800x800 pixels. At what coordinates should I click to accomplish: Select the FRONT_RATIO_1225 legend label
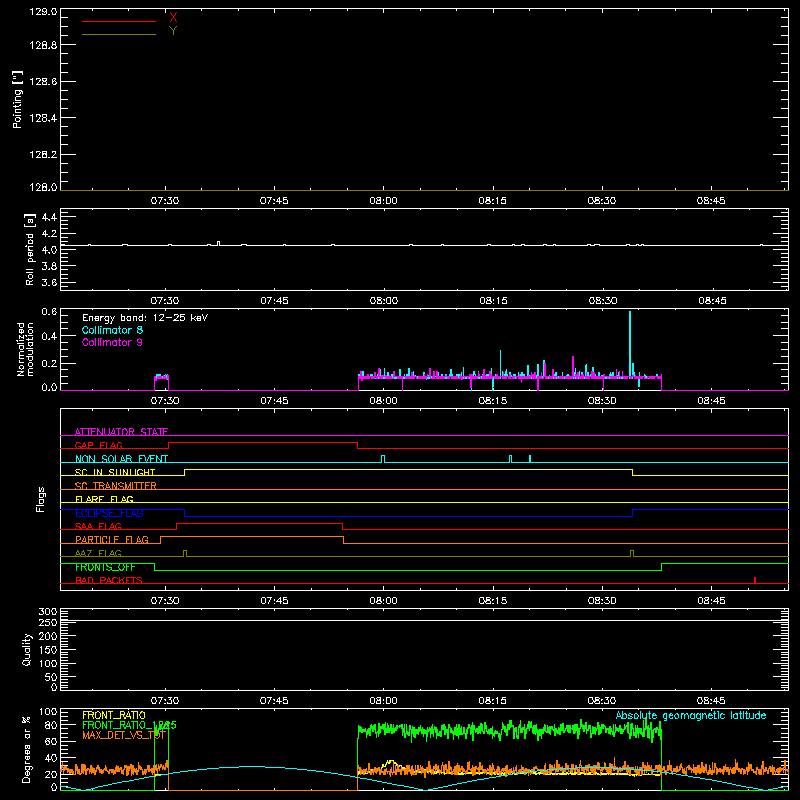coord(129,725)
